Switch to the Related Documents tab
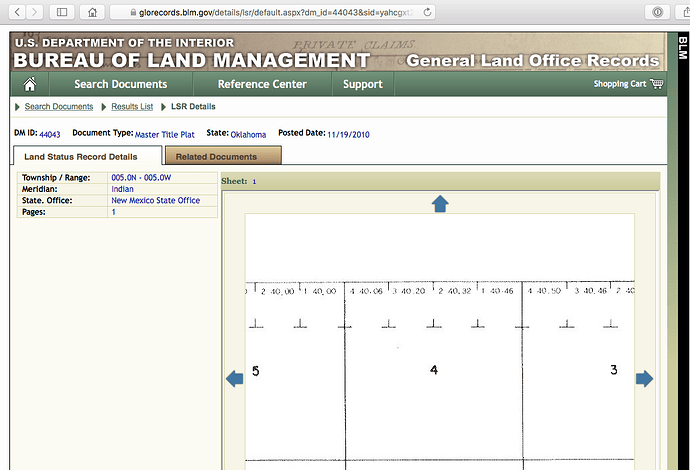Screen dimensions: 690x470 click(223, 156)
